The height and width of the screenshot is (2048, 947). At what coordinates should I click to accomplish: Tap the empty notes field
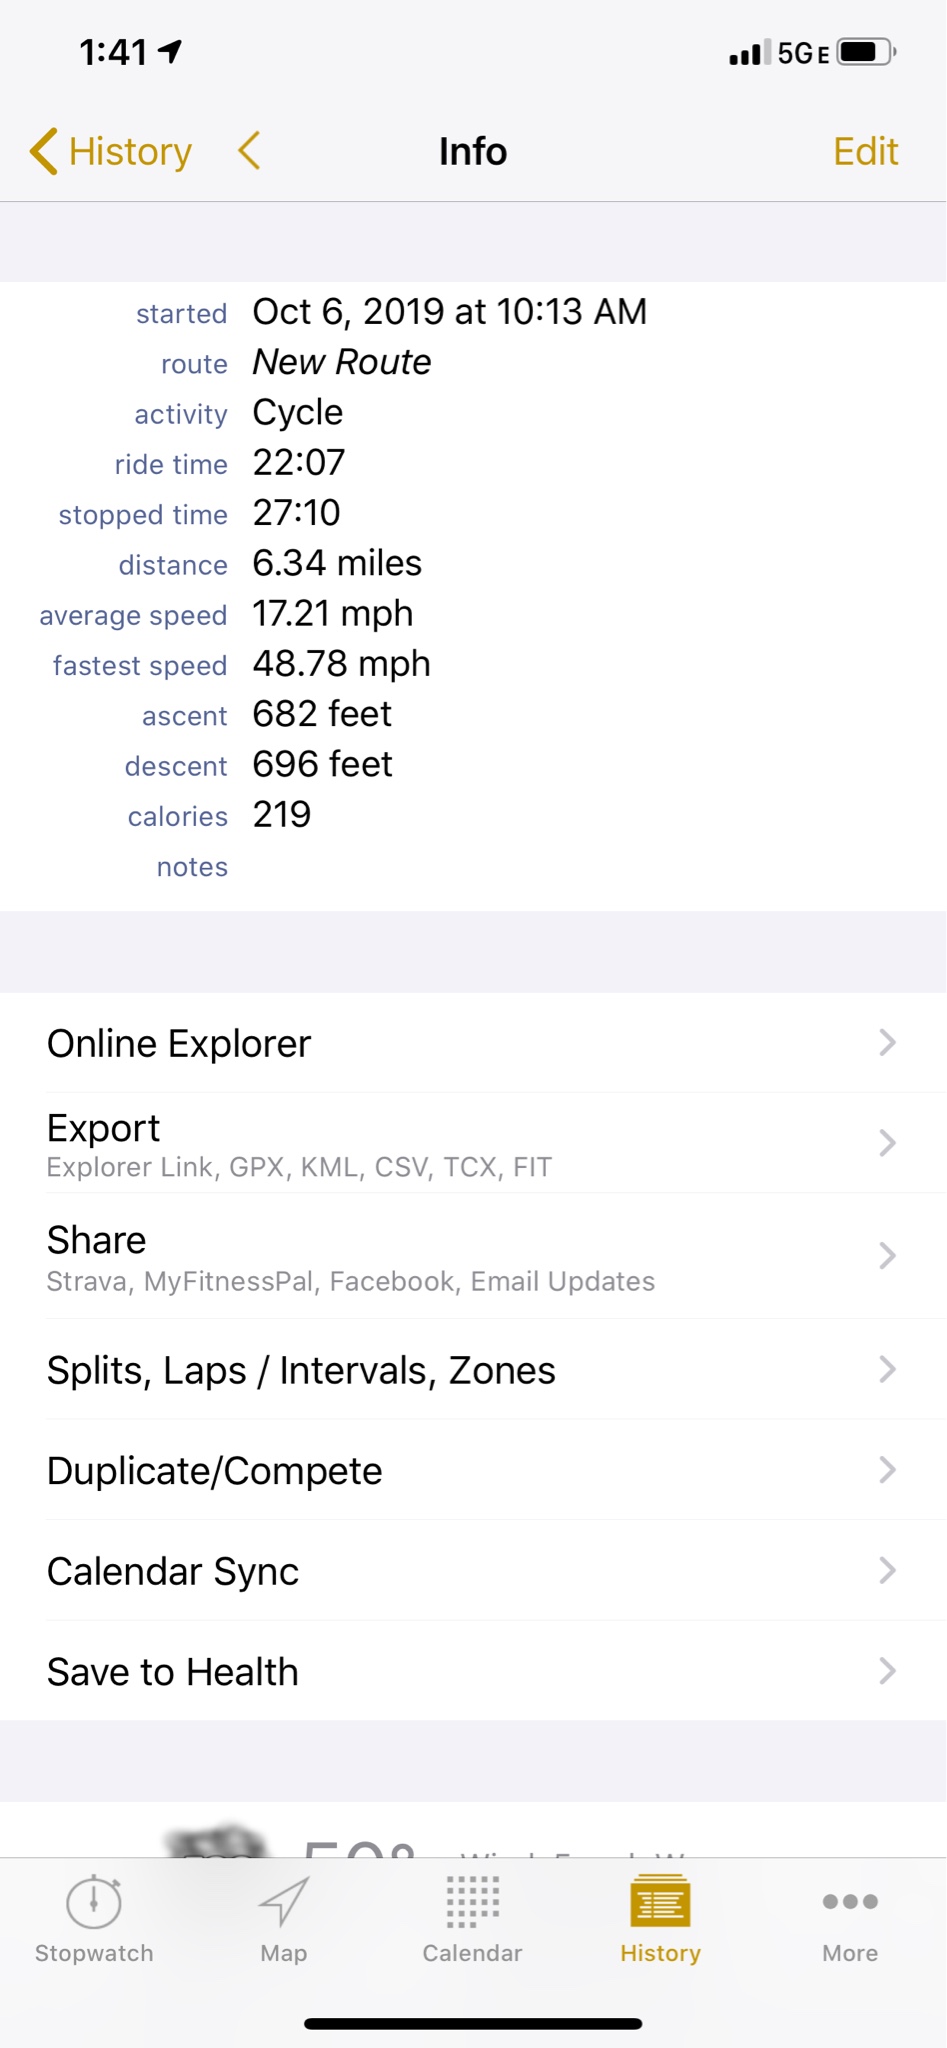click(x=590, y=866)
